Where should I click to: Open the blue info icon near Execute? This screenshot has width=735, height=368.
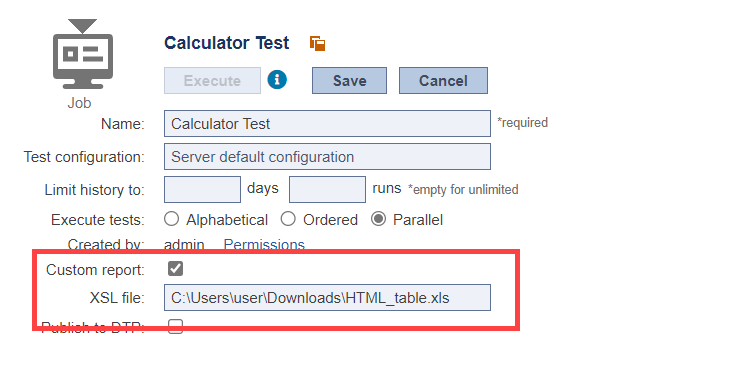tap(277, 80)
